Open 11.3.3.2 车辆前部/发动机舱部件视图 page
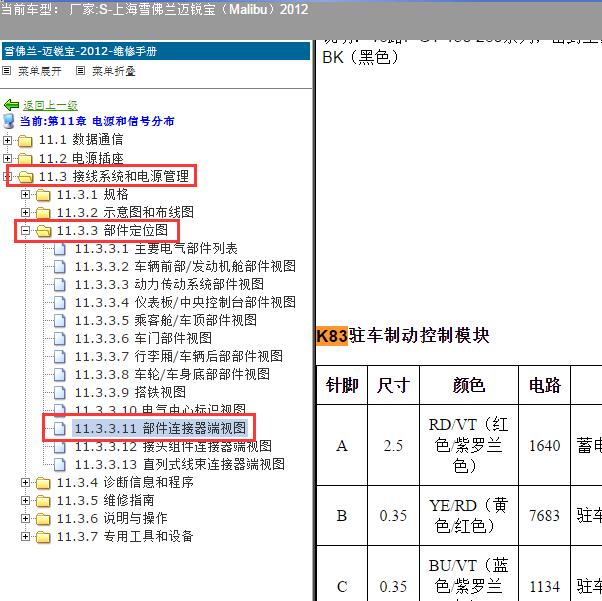The height and width of the screenshot is (601, 602). click(x=185, y=267)
